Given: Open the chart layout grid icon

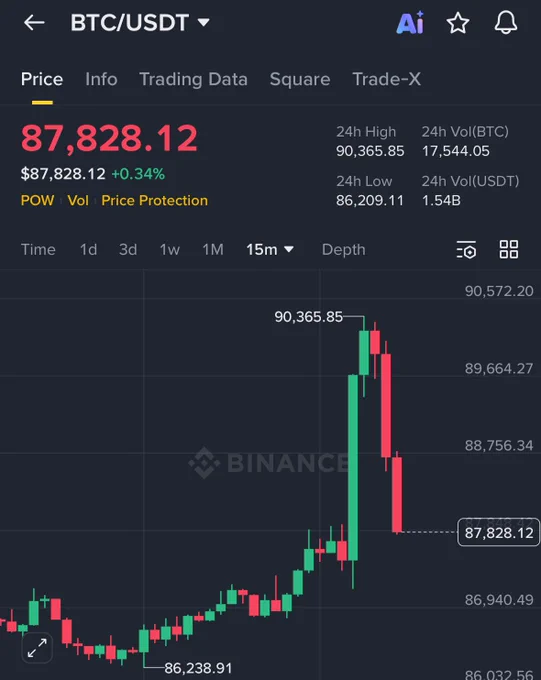Looking at the screenshot, I should (508, 250).
